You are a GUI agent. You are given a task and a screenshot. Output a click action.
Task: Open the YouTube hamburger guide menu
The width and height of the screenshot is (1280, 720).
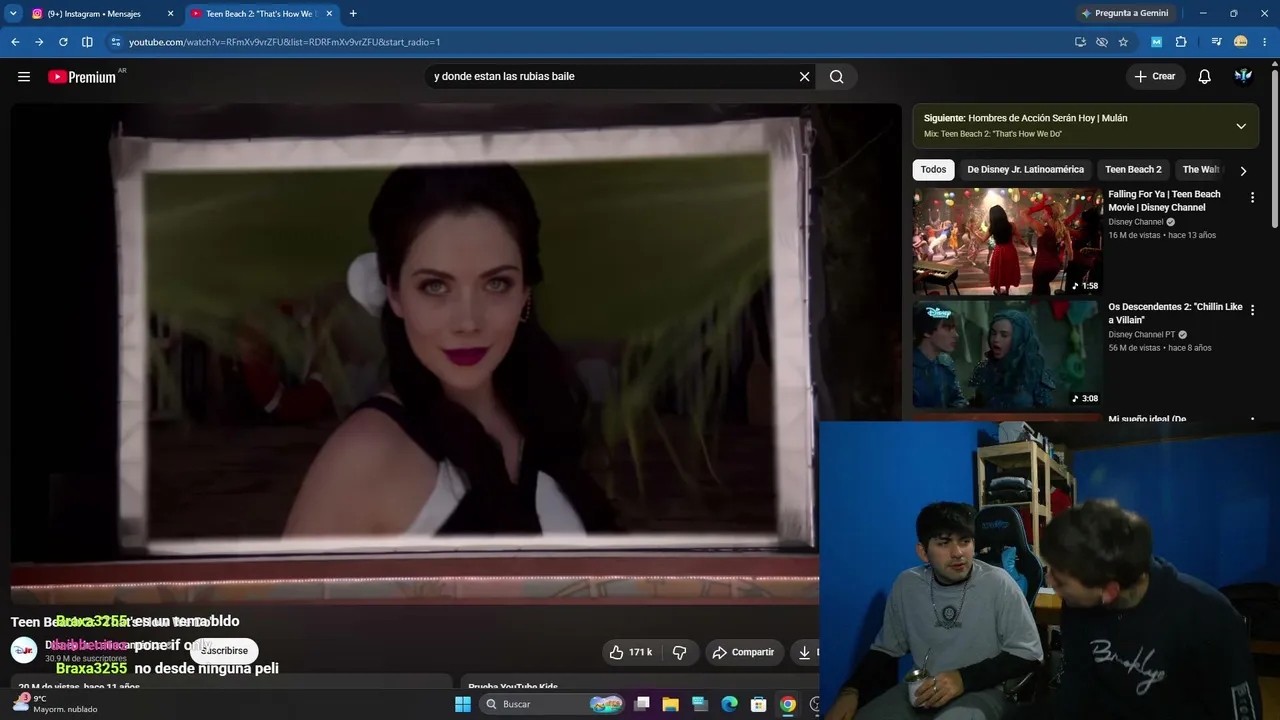click(24, 77)
